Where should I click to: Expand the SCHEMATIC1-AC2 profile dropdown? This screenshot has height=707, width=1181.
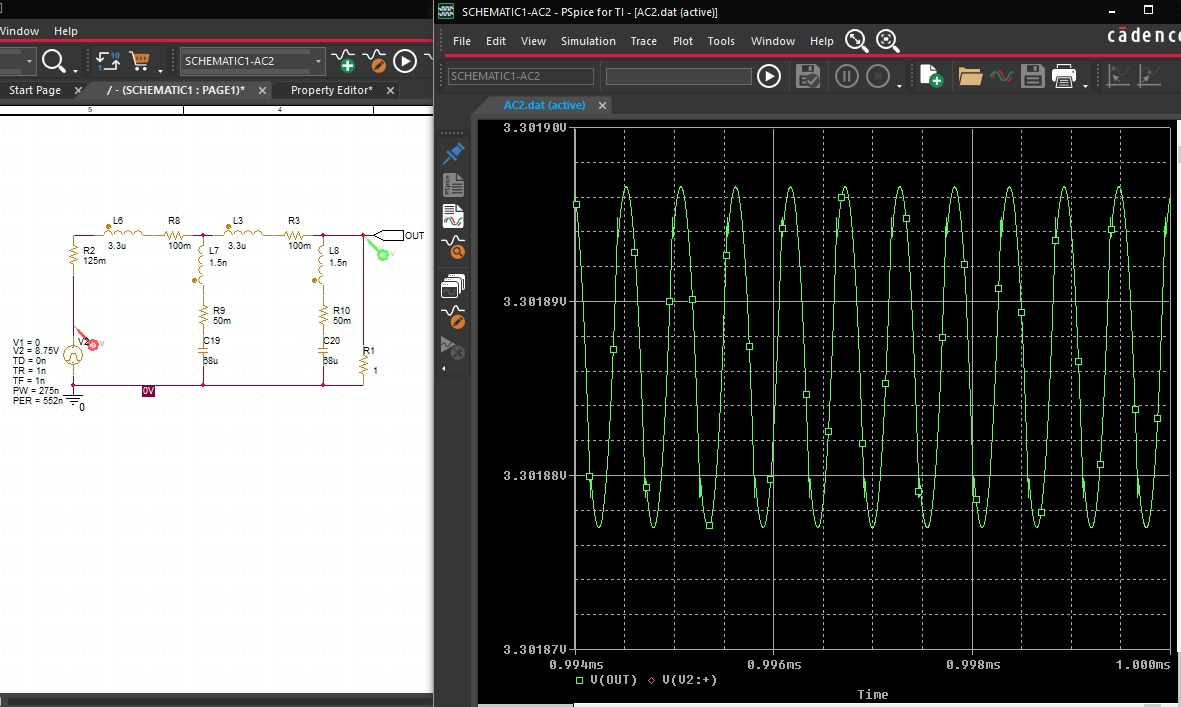click(x=319, y=62)
